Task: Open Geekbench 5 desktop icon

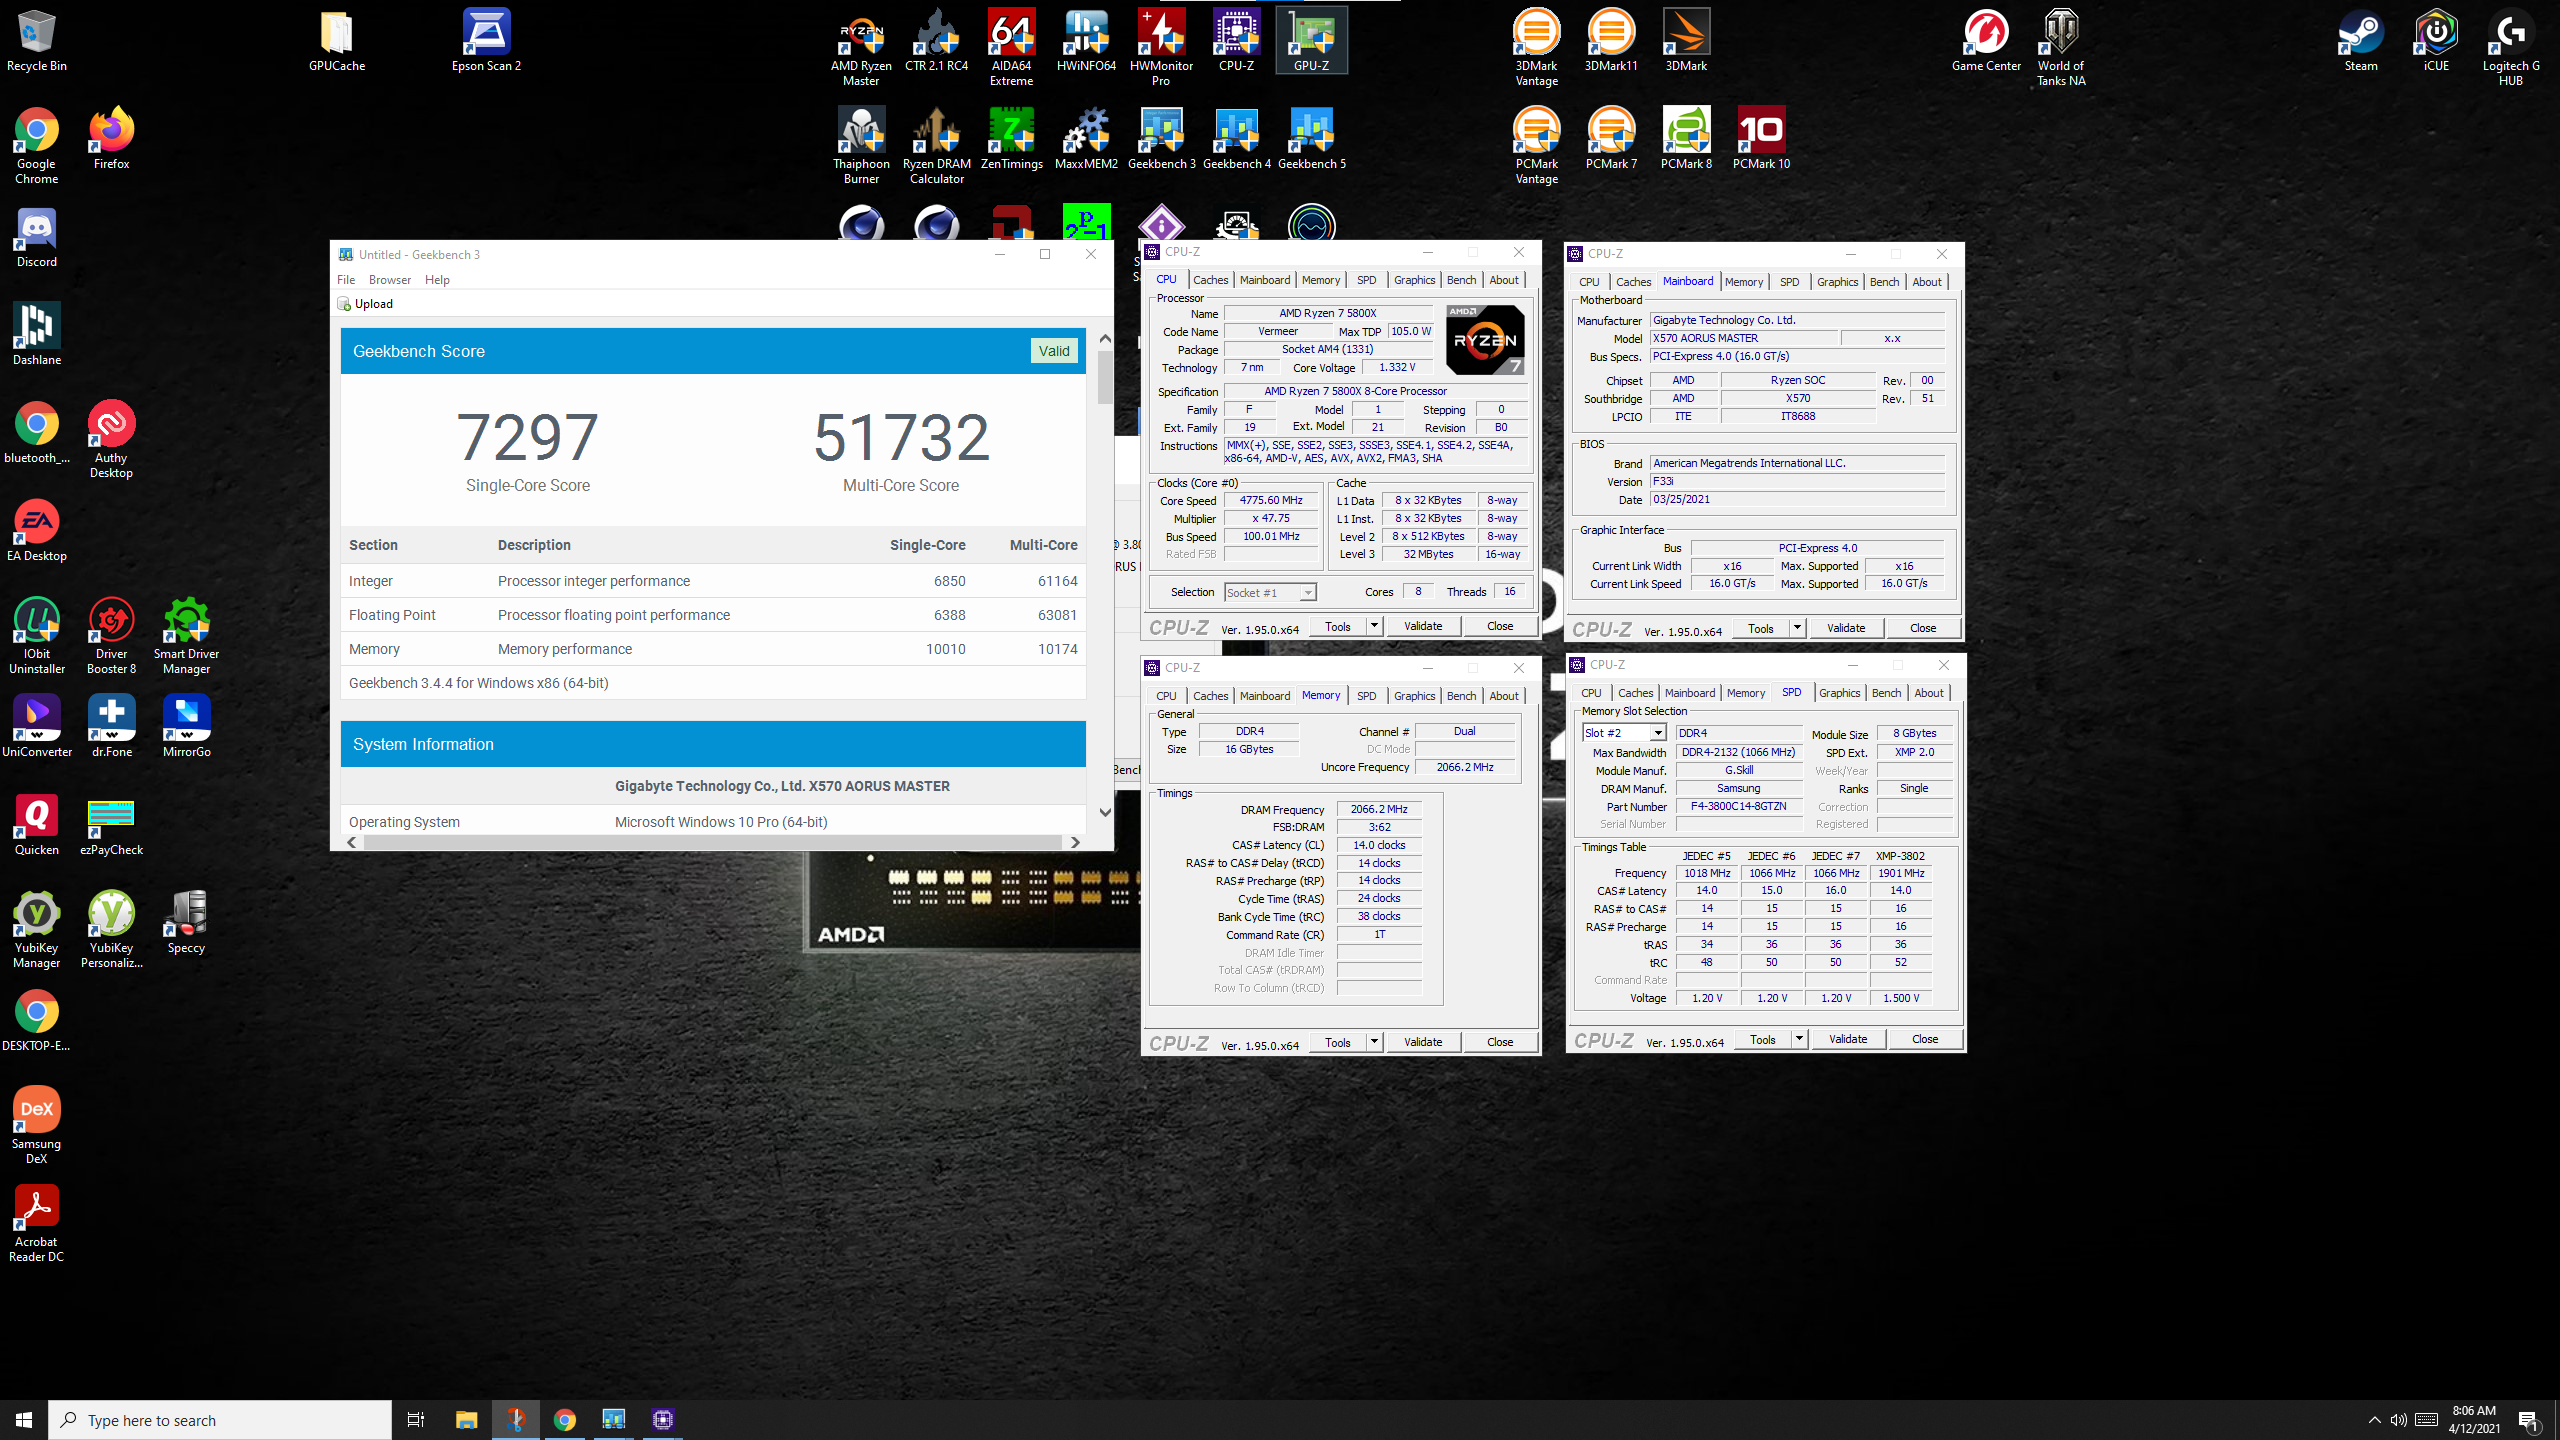Action: coord(1311,140)
